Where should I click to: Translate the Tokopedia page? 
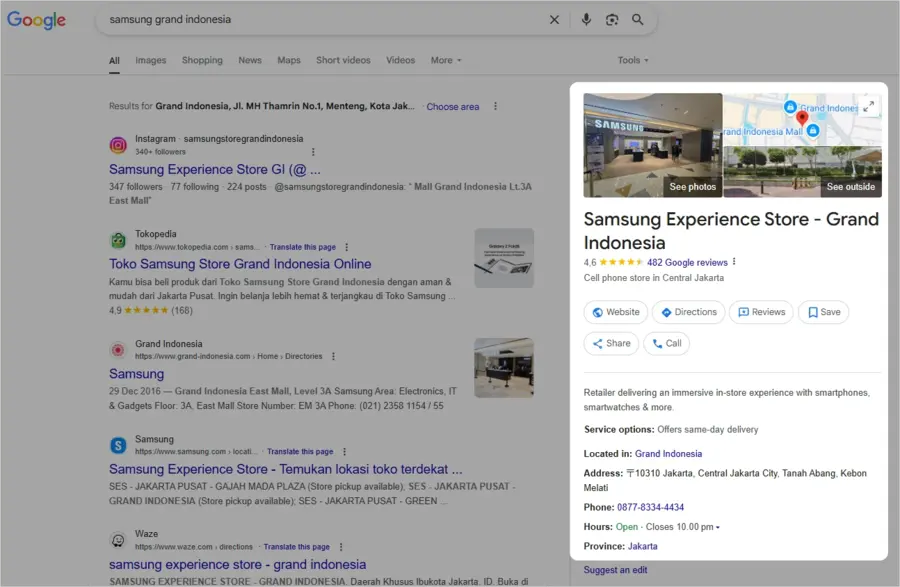302,247
